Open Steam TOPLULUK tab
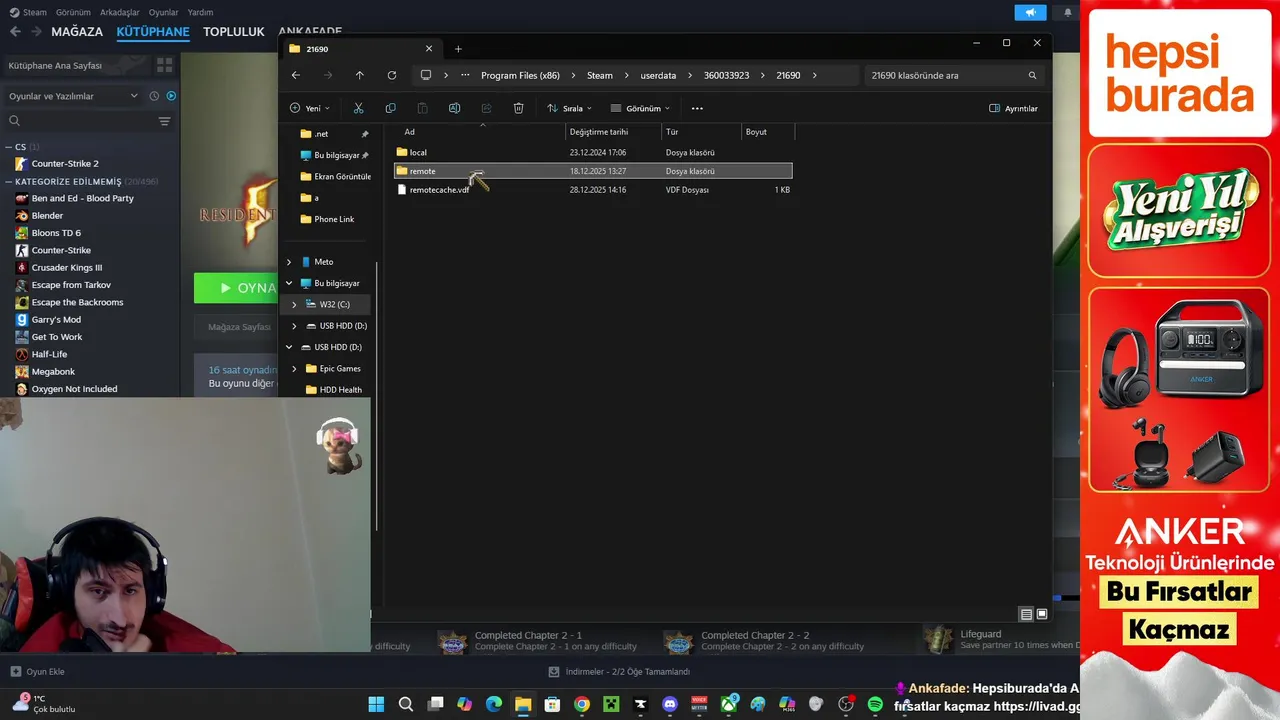This screenshot has width=1280, height=720. click(234, 32)
